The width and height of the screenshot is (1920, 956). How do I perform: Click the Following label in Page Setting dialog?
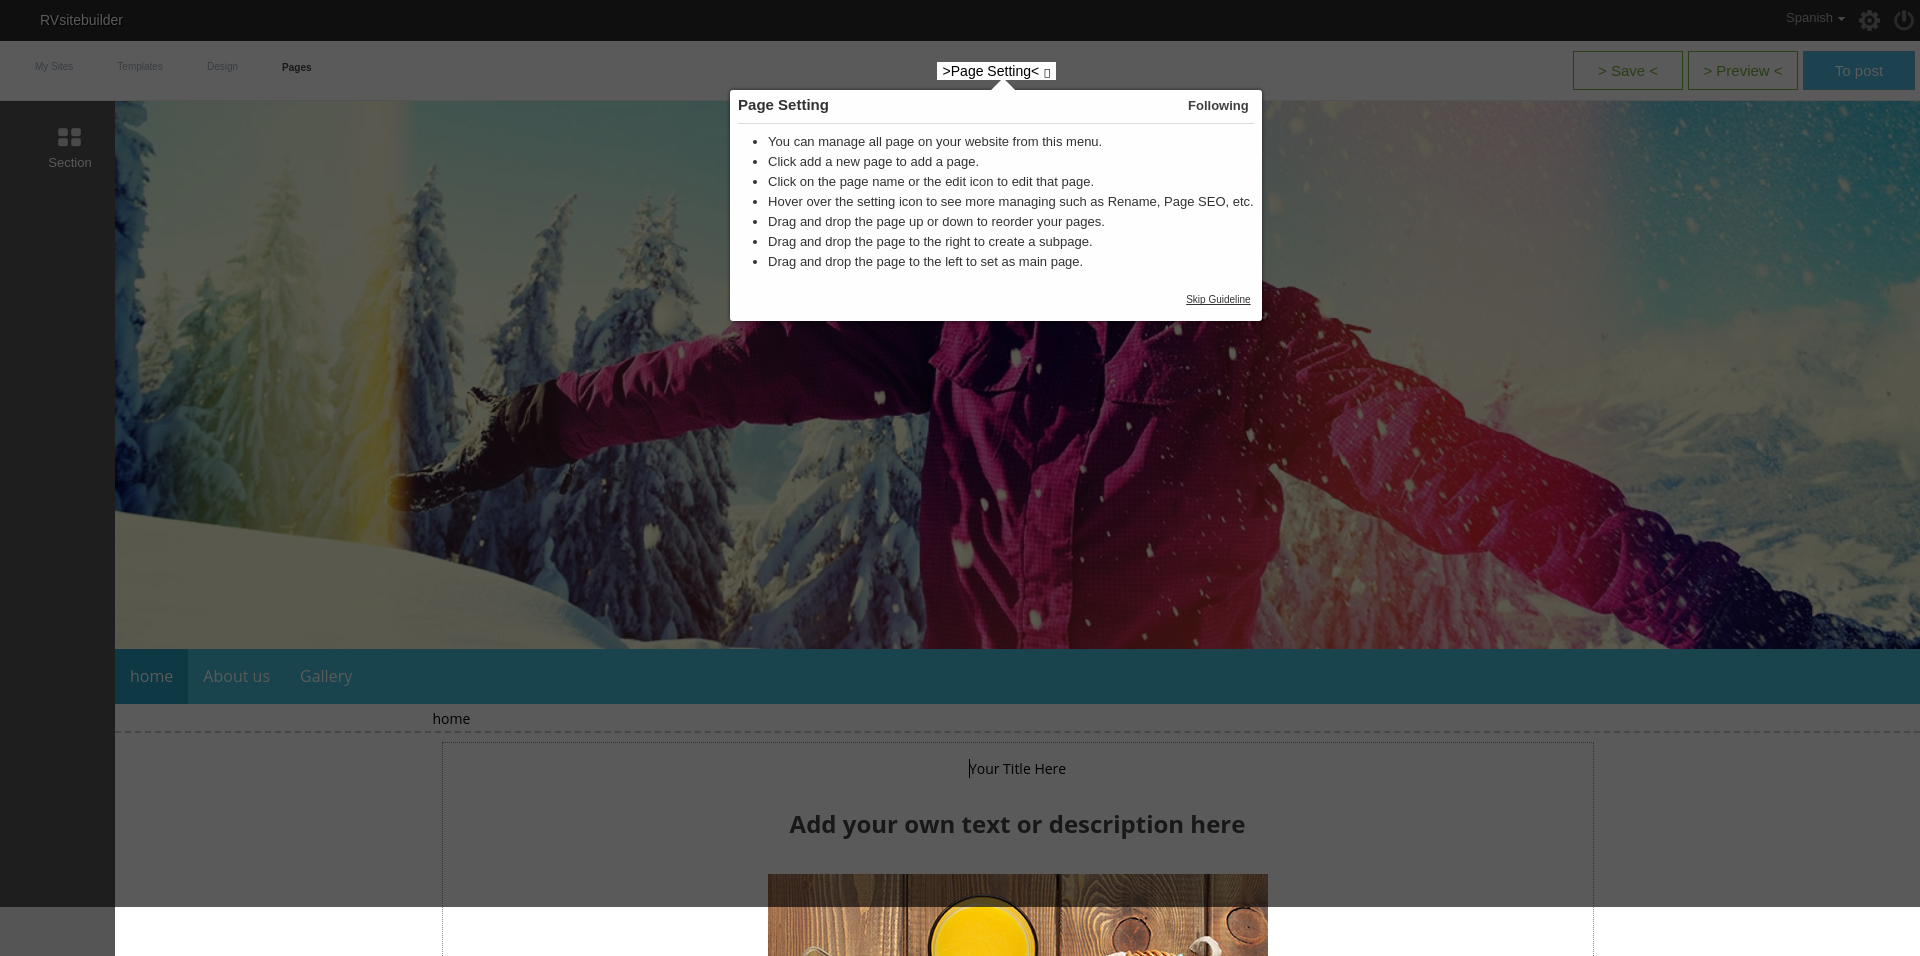click(x=1217, y=105)
